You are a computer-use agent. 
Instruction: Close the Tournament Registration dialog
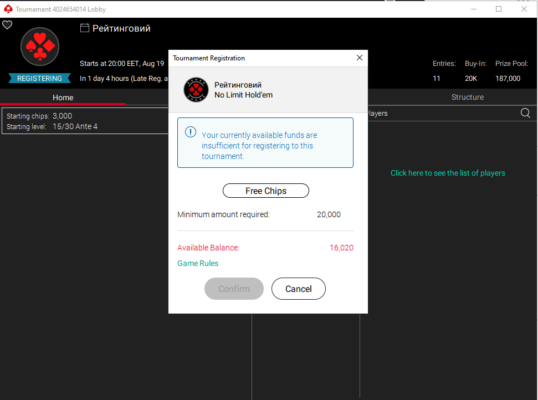[x=359, y=58]
